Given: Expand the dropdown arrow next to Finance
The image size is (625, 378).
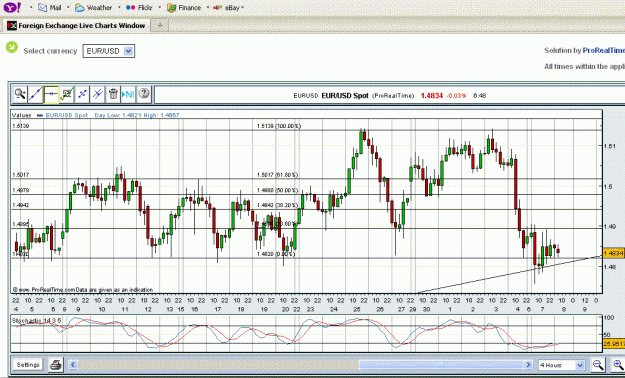Looking at the screenshot, I should [207, 8].
